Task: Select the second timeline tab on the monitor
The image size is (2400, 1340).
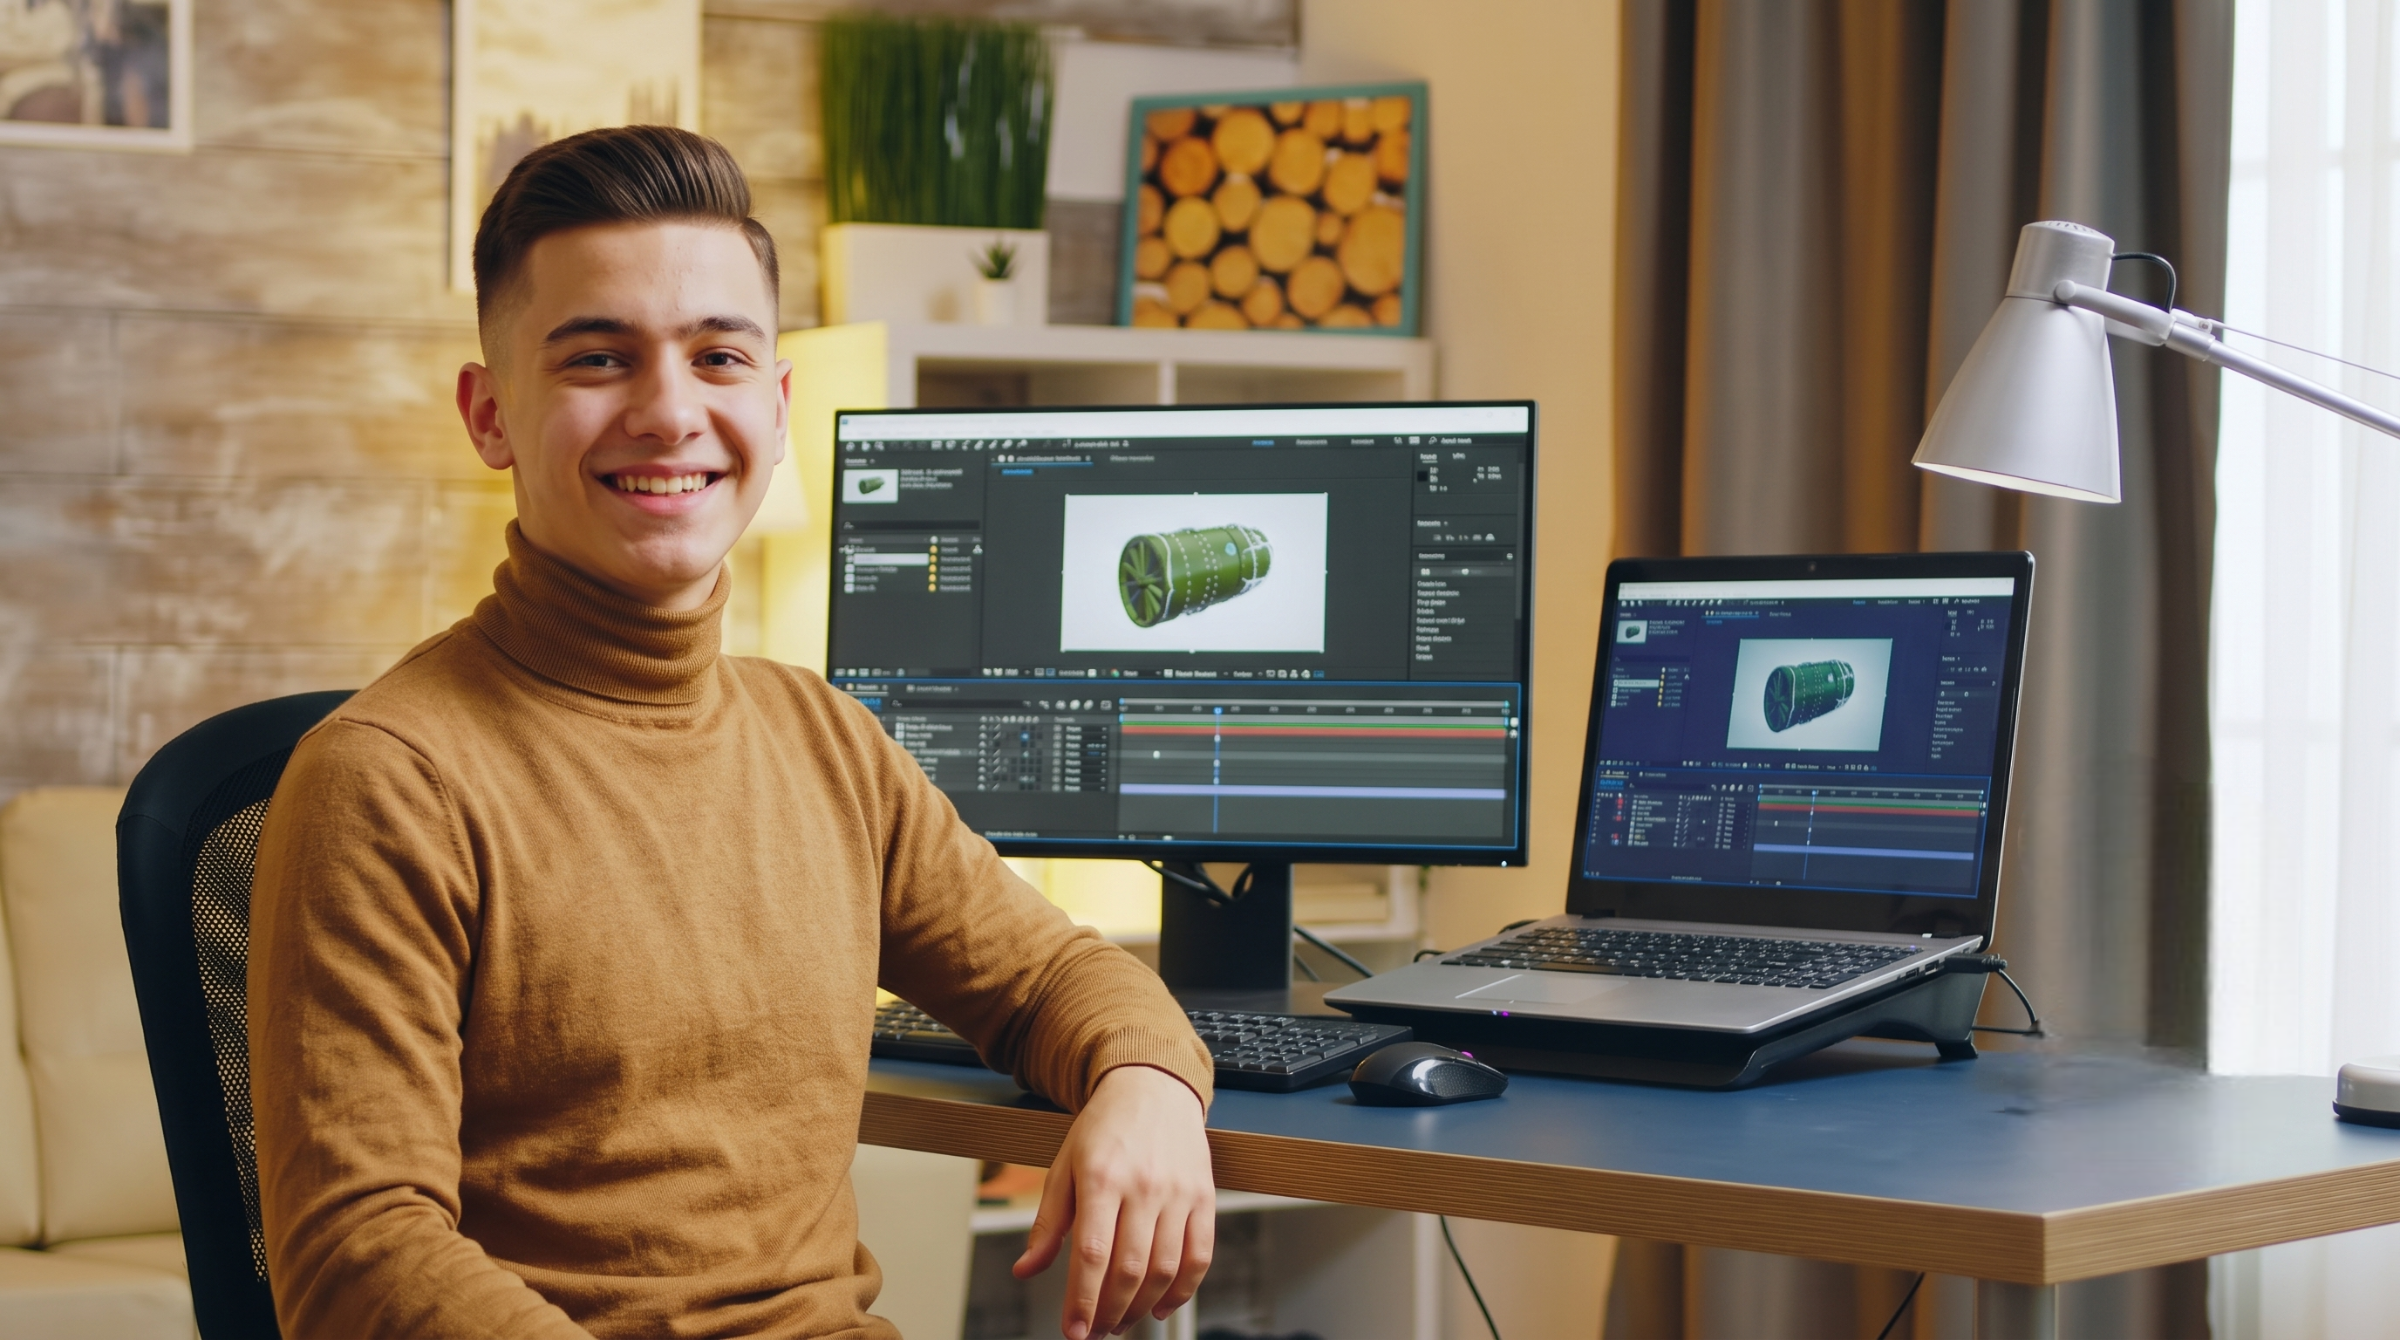Action: (x=932, y=689)
